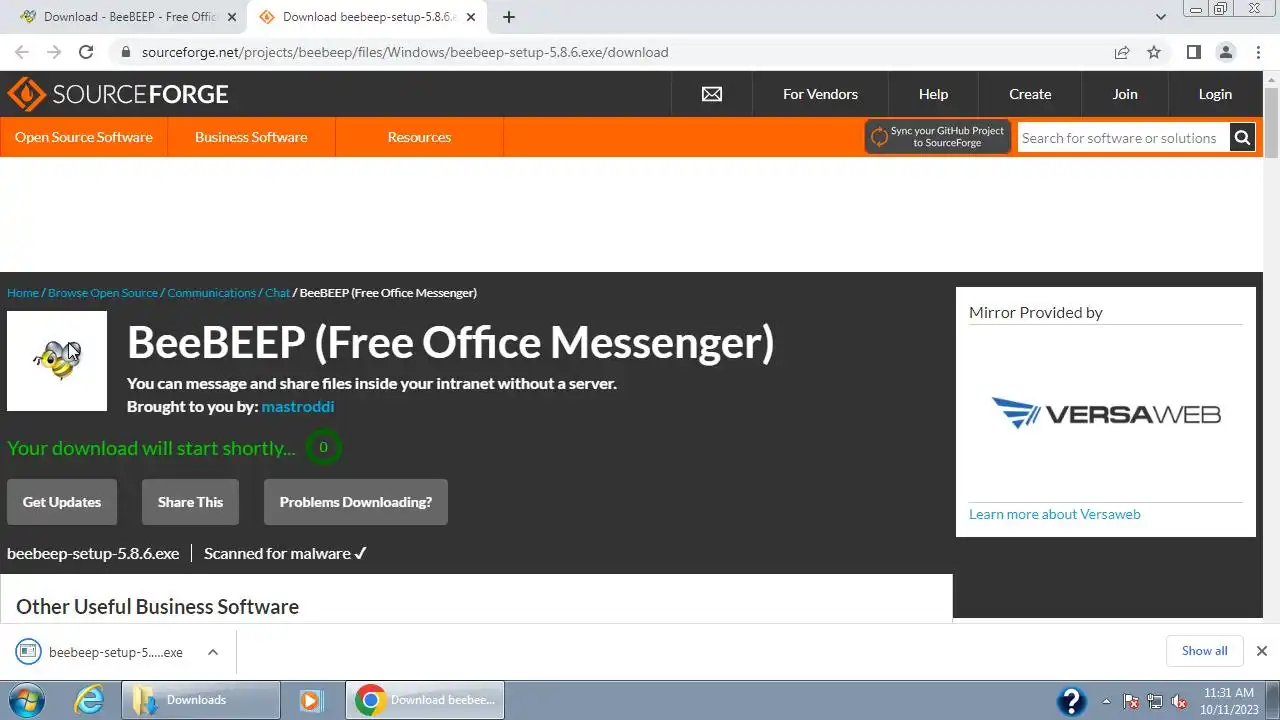Click the beebeep-setup-5.8.6.exe file name text
This screenshot has width=1280, height=720.
[x=93, y=553]
